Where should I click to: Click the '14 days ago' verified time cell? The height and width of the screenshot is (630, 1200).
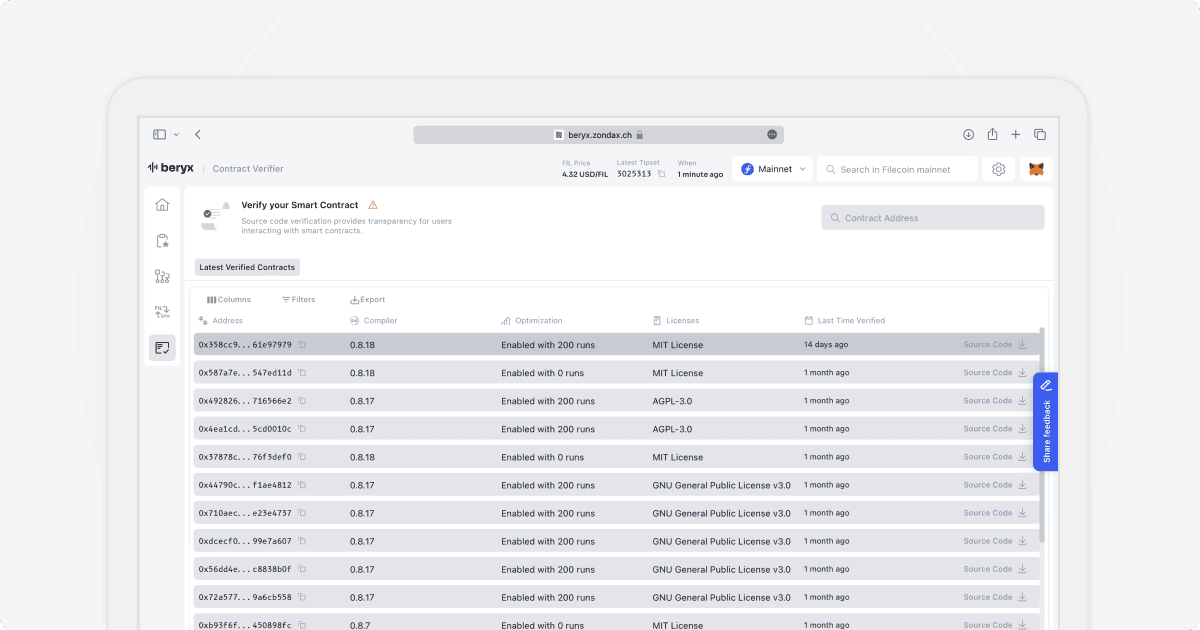pos(826,345)
